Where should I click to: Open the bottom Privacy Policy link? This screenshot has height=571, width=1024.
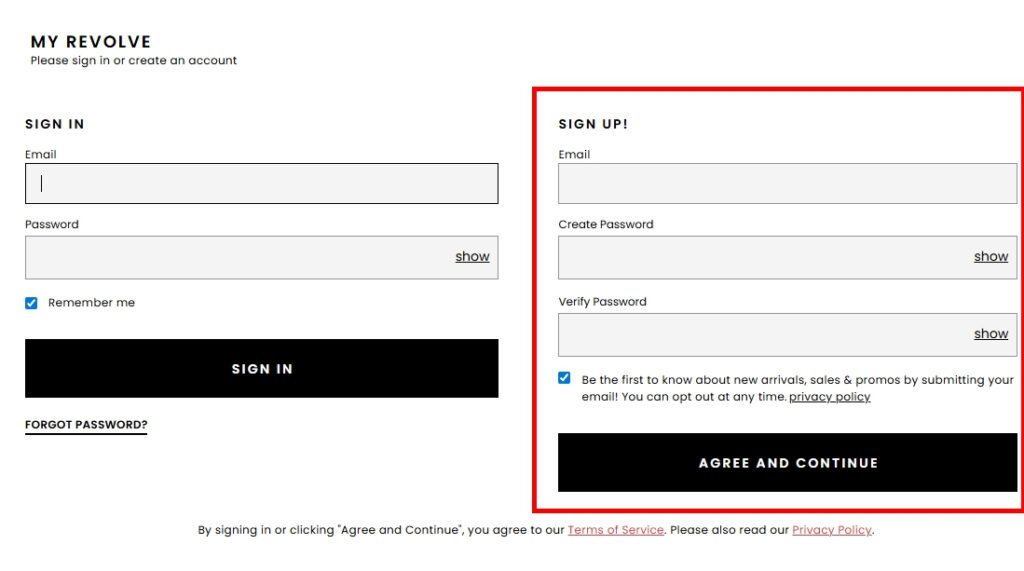[832, 530]
